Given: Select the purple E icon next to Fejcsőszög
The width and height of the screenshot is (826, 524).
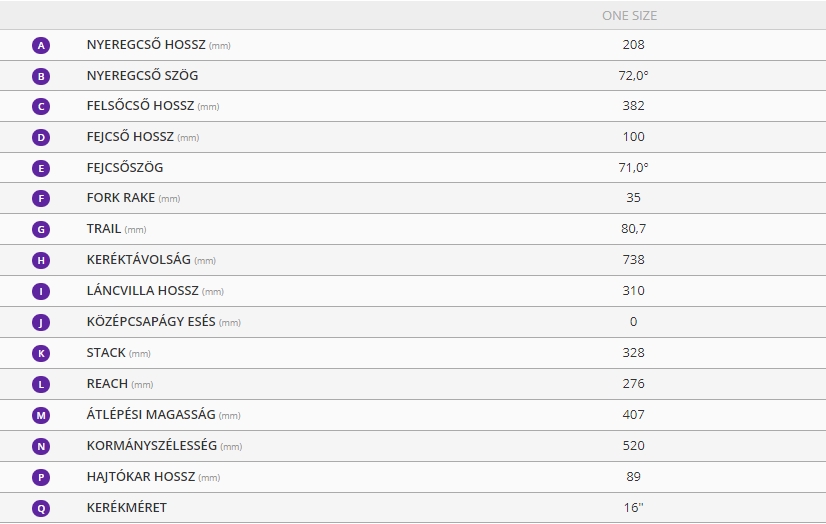Looking at the screenshot, I should (41, 169).
